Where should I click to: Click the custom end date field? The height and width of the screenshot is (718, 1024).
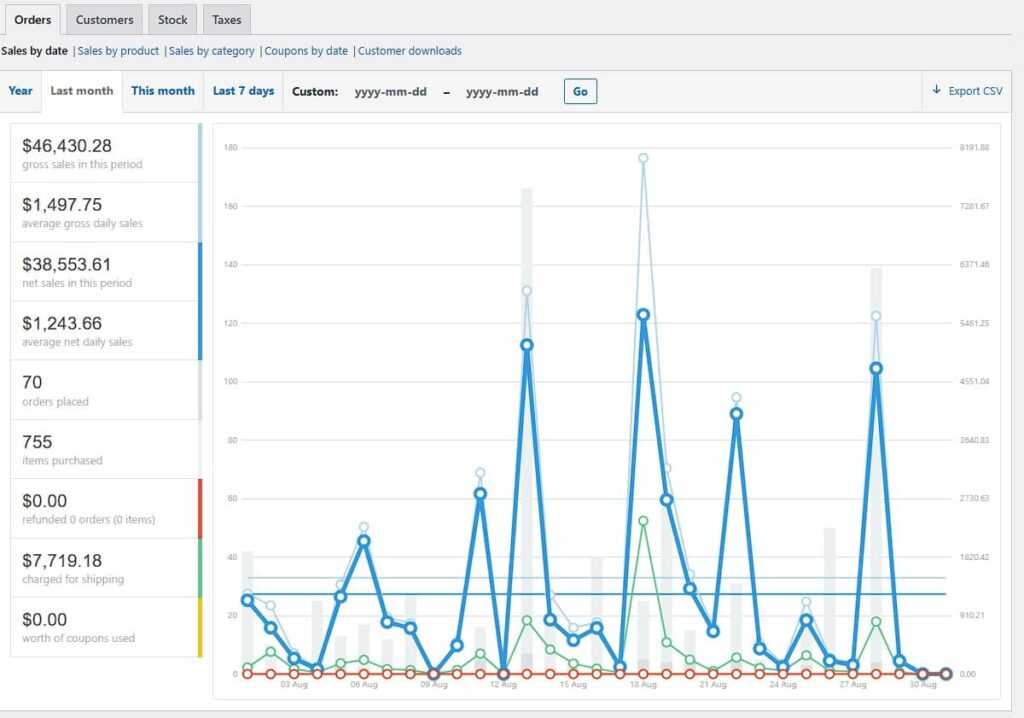click(x=502, y=92)
